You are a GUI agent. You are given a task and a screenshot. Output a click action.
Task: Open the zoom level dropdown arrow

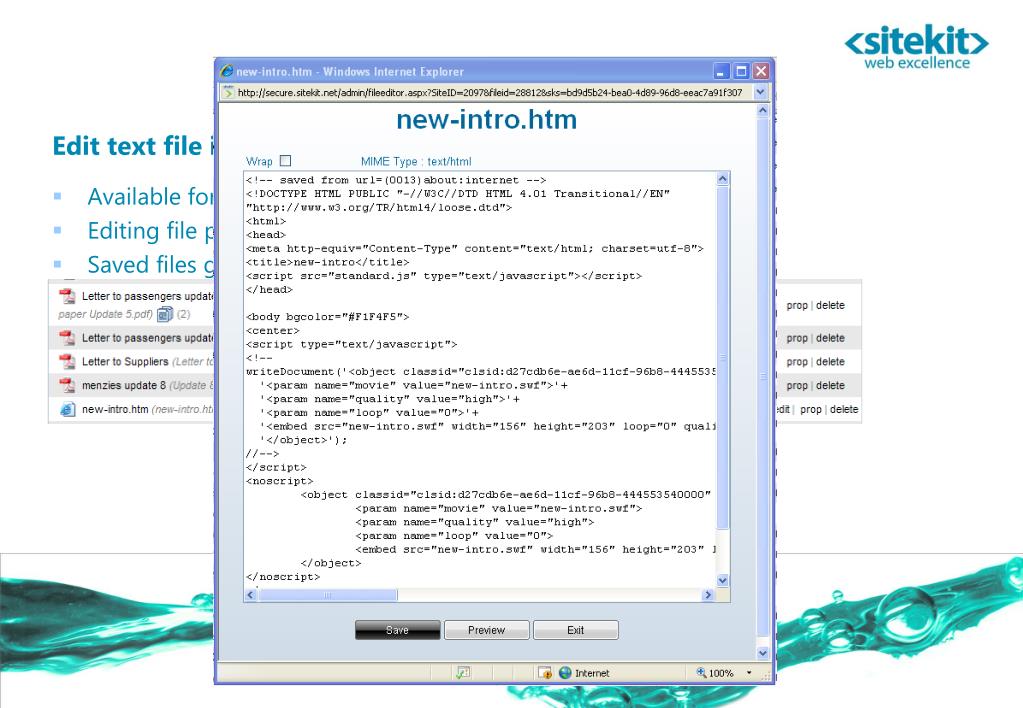pyautogui.click(x=749, y=673)
